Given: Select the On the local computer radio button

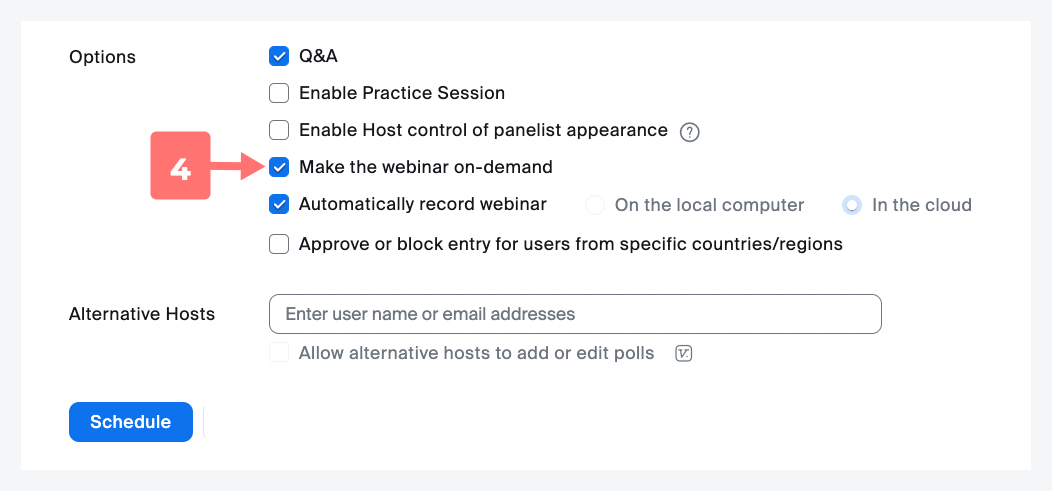Looking at the screenshot, I should [x=595, y=205].
